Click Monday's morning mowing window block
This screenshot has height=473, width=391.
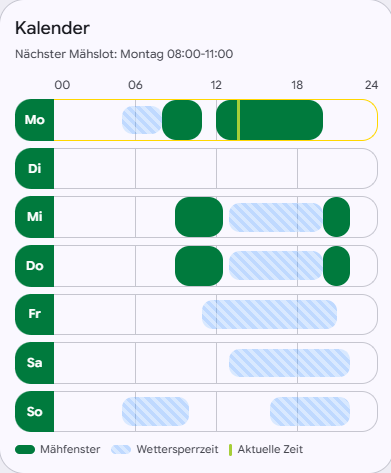(x=182, y=120)
